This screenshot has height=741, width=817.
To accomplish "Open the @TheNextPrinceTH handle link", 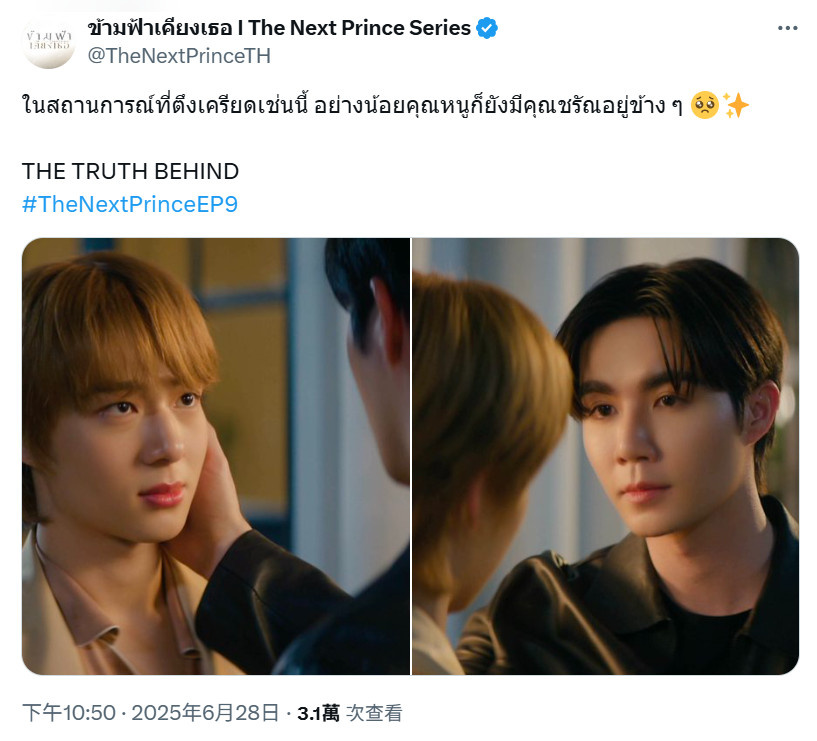I will click(179, 56).
